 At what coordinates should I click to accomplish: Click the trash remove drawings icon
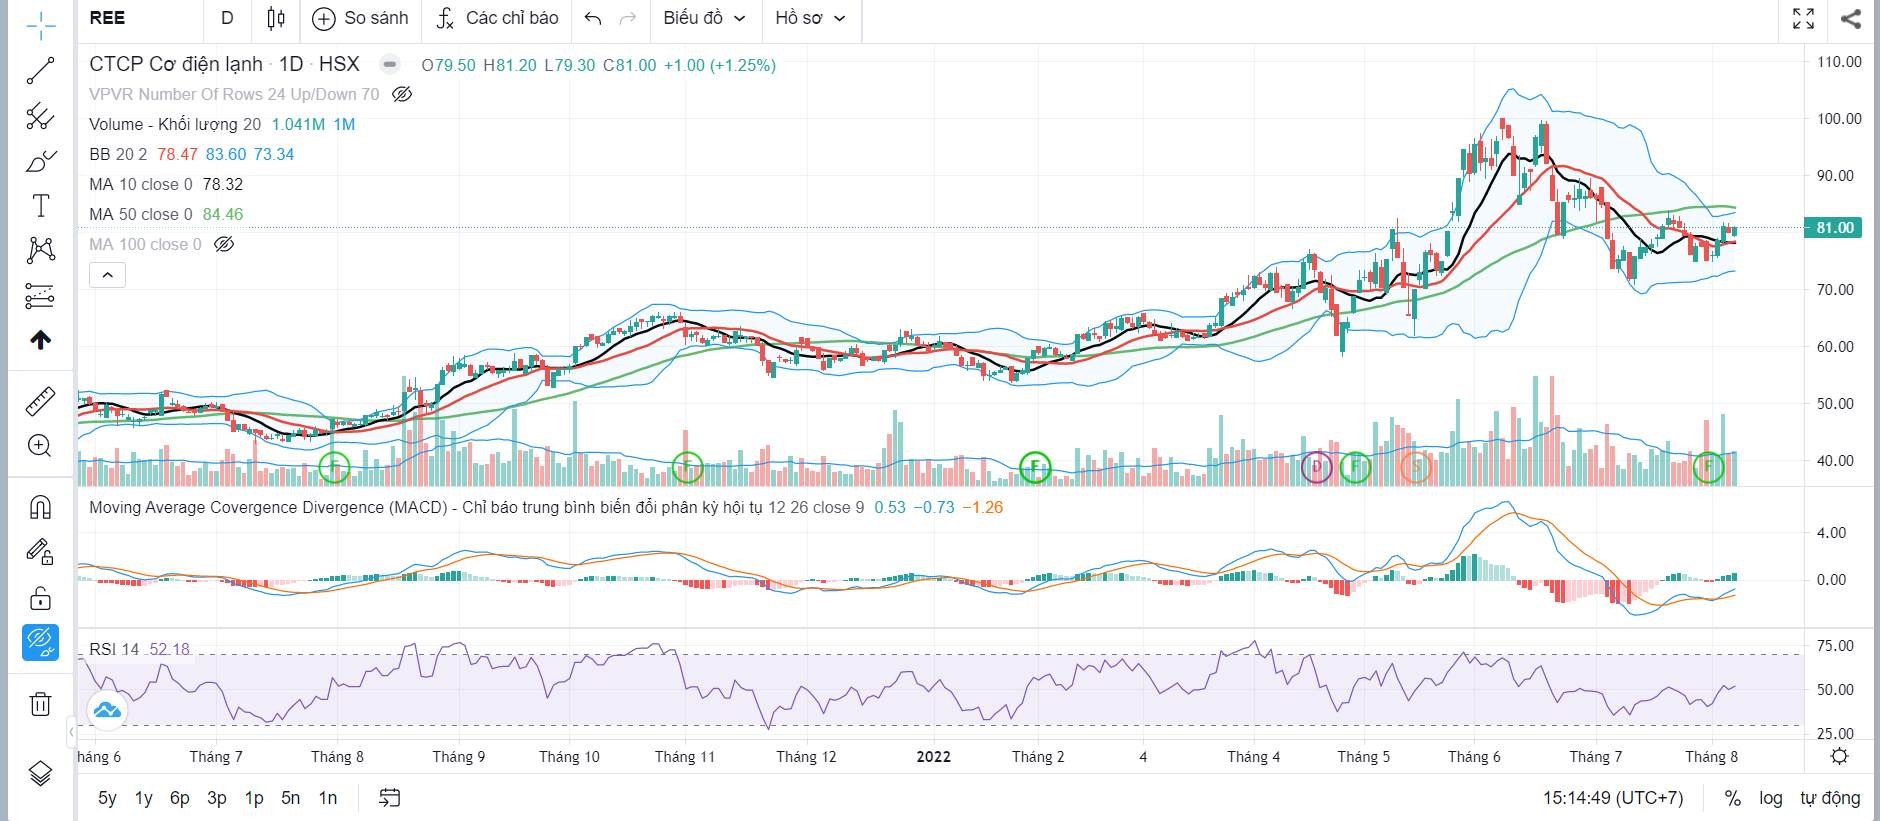(x=40, y=704)
